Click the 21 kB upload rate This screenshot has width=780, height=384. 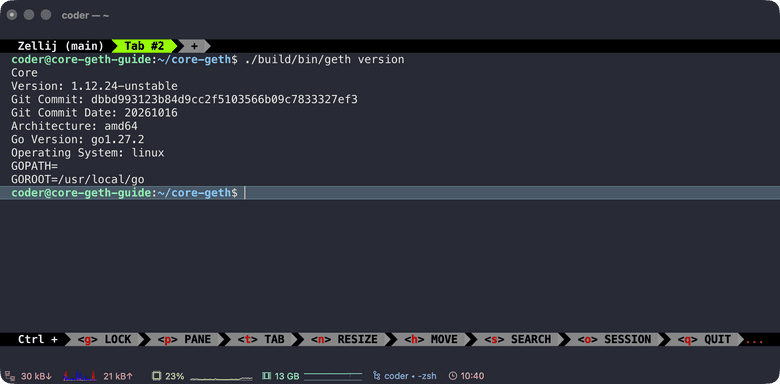click(118, 376)
